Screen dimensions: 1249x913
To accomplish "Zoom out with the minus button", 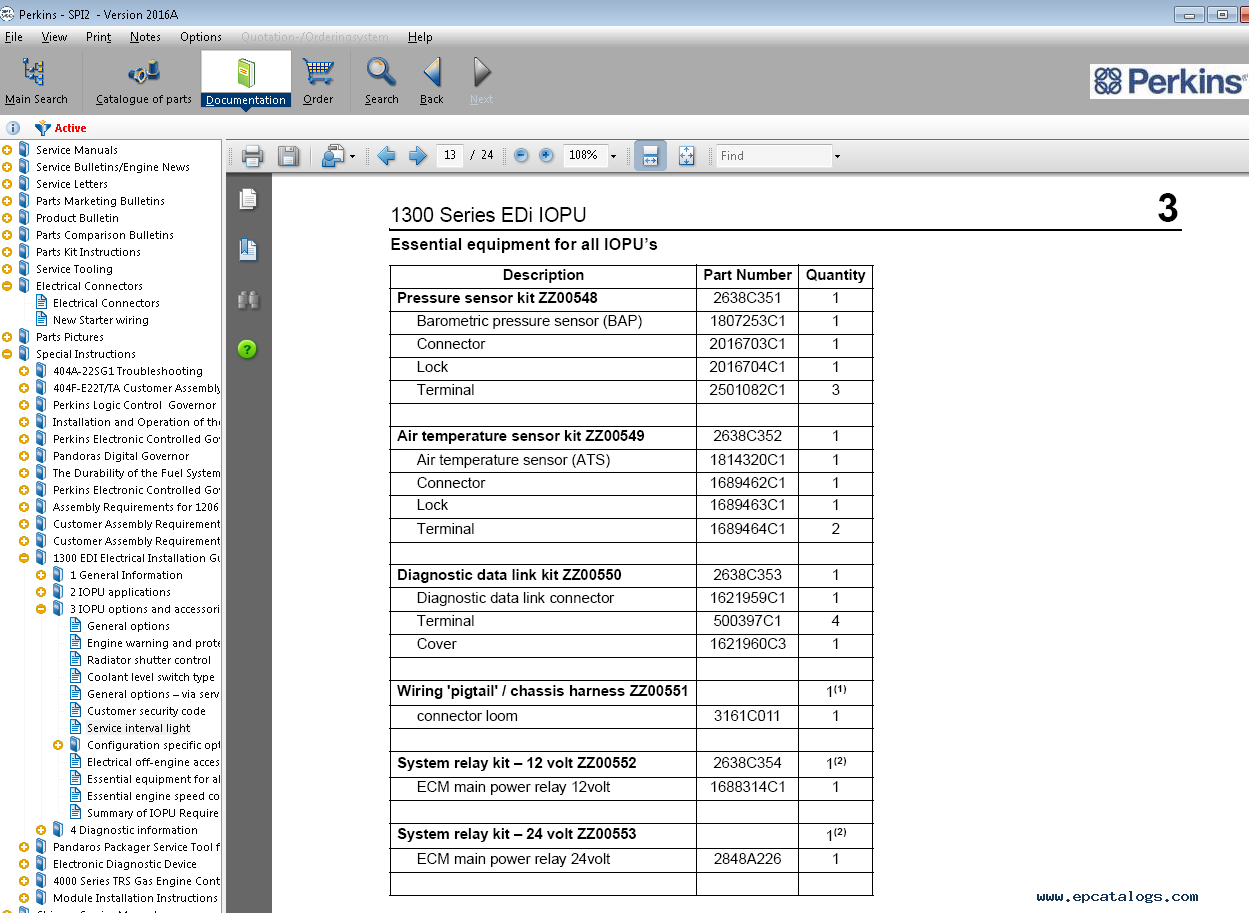I will (x=521, y=156).
